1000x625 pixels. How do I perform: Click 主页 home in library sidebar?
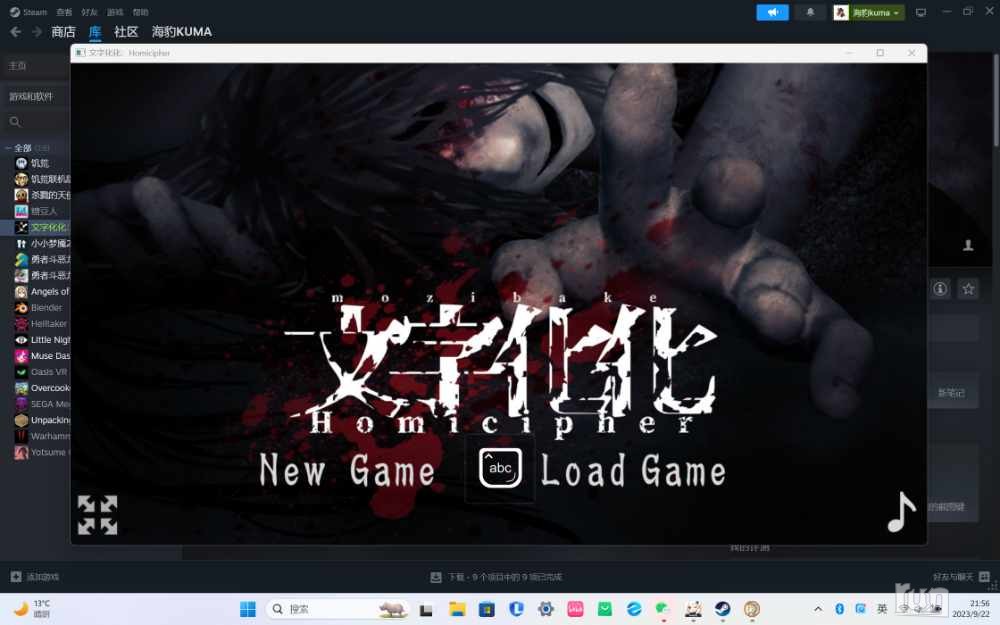click(17, 66)
